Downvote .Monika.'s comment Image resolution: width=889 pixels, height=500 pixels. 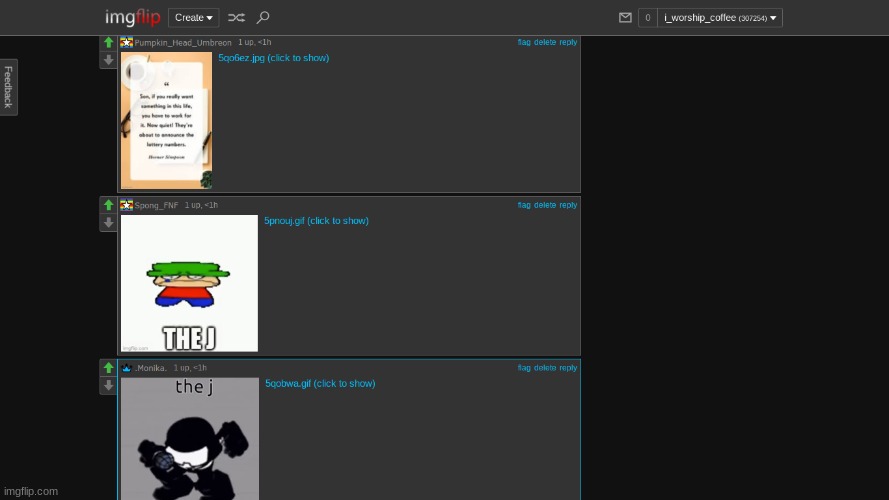pos(108,386)
